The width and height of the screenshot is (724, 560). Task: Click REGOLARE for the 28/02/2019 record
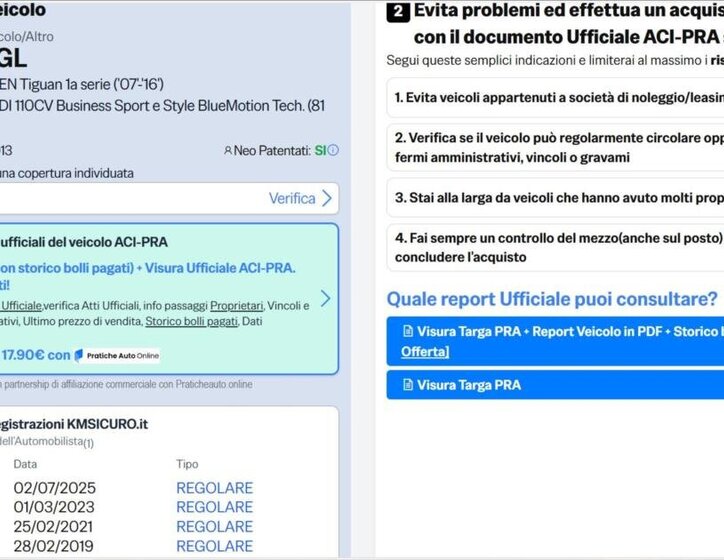click(214, 546)
